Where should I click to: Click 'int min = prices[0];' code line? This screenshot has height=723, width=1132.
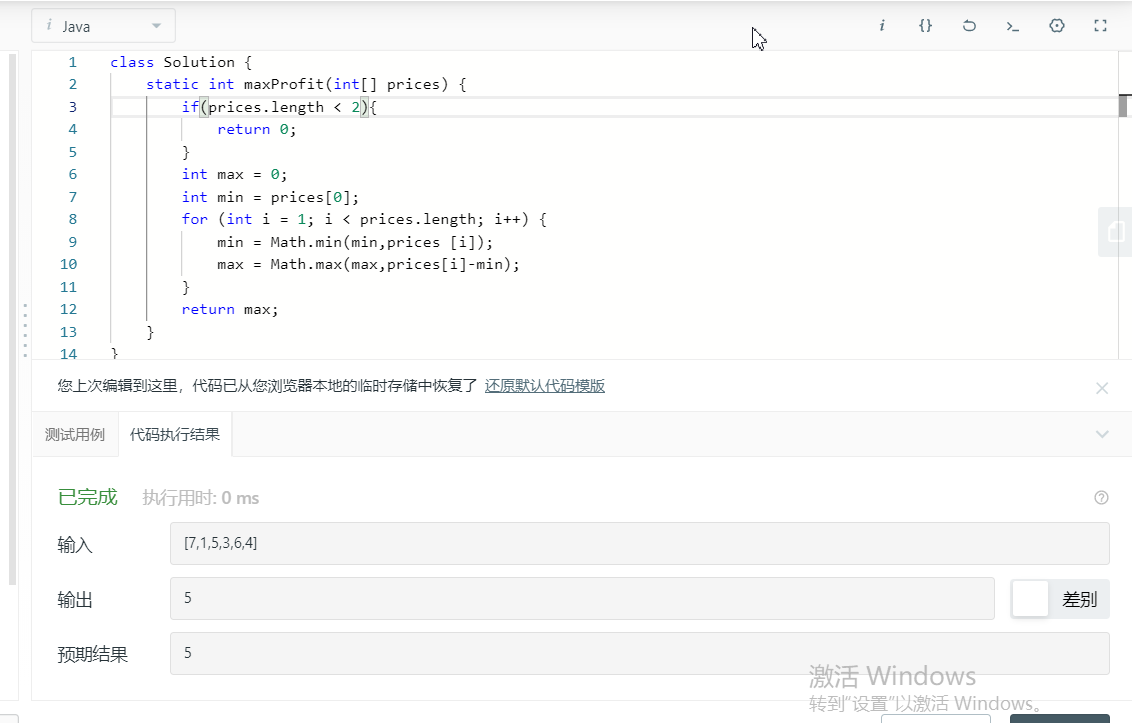[x=270, y=197]
